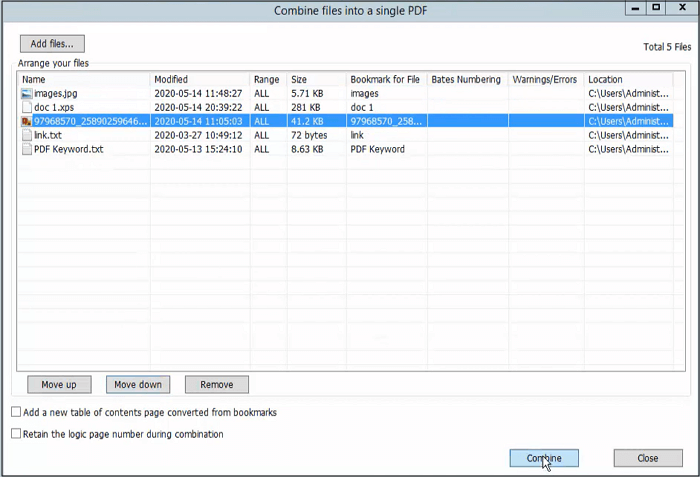700x477 pixels.
Task: Click the bookmark cell reading PDF Keyword
Action: point(378,149)
